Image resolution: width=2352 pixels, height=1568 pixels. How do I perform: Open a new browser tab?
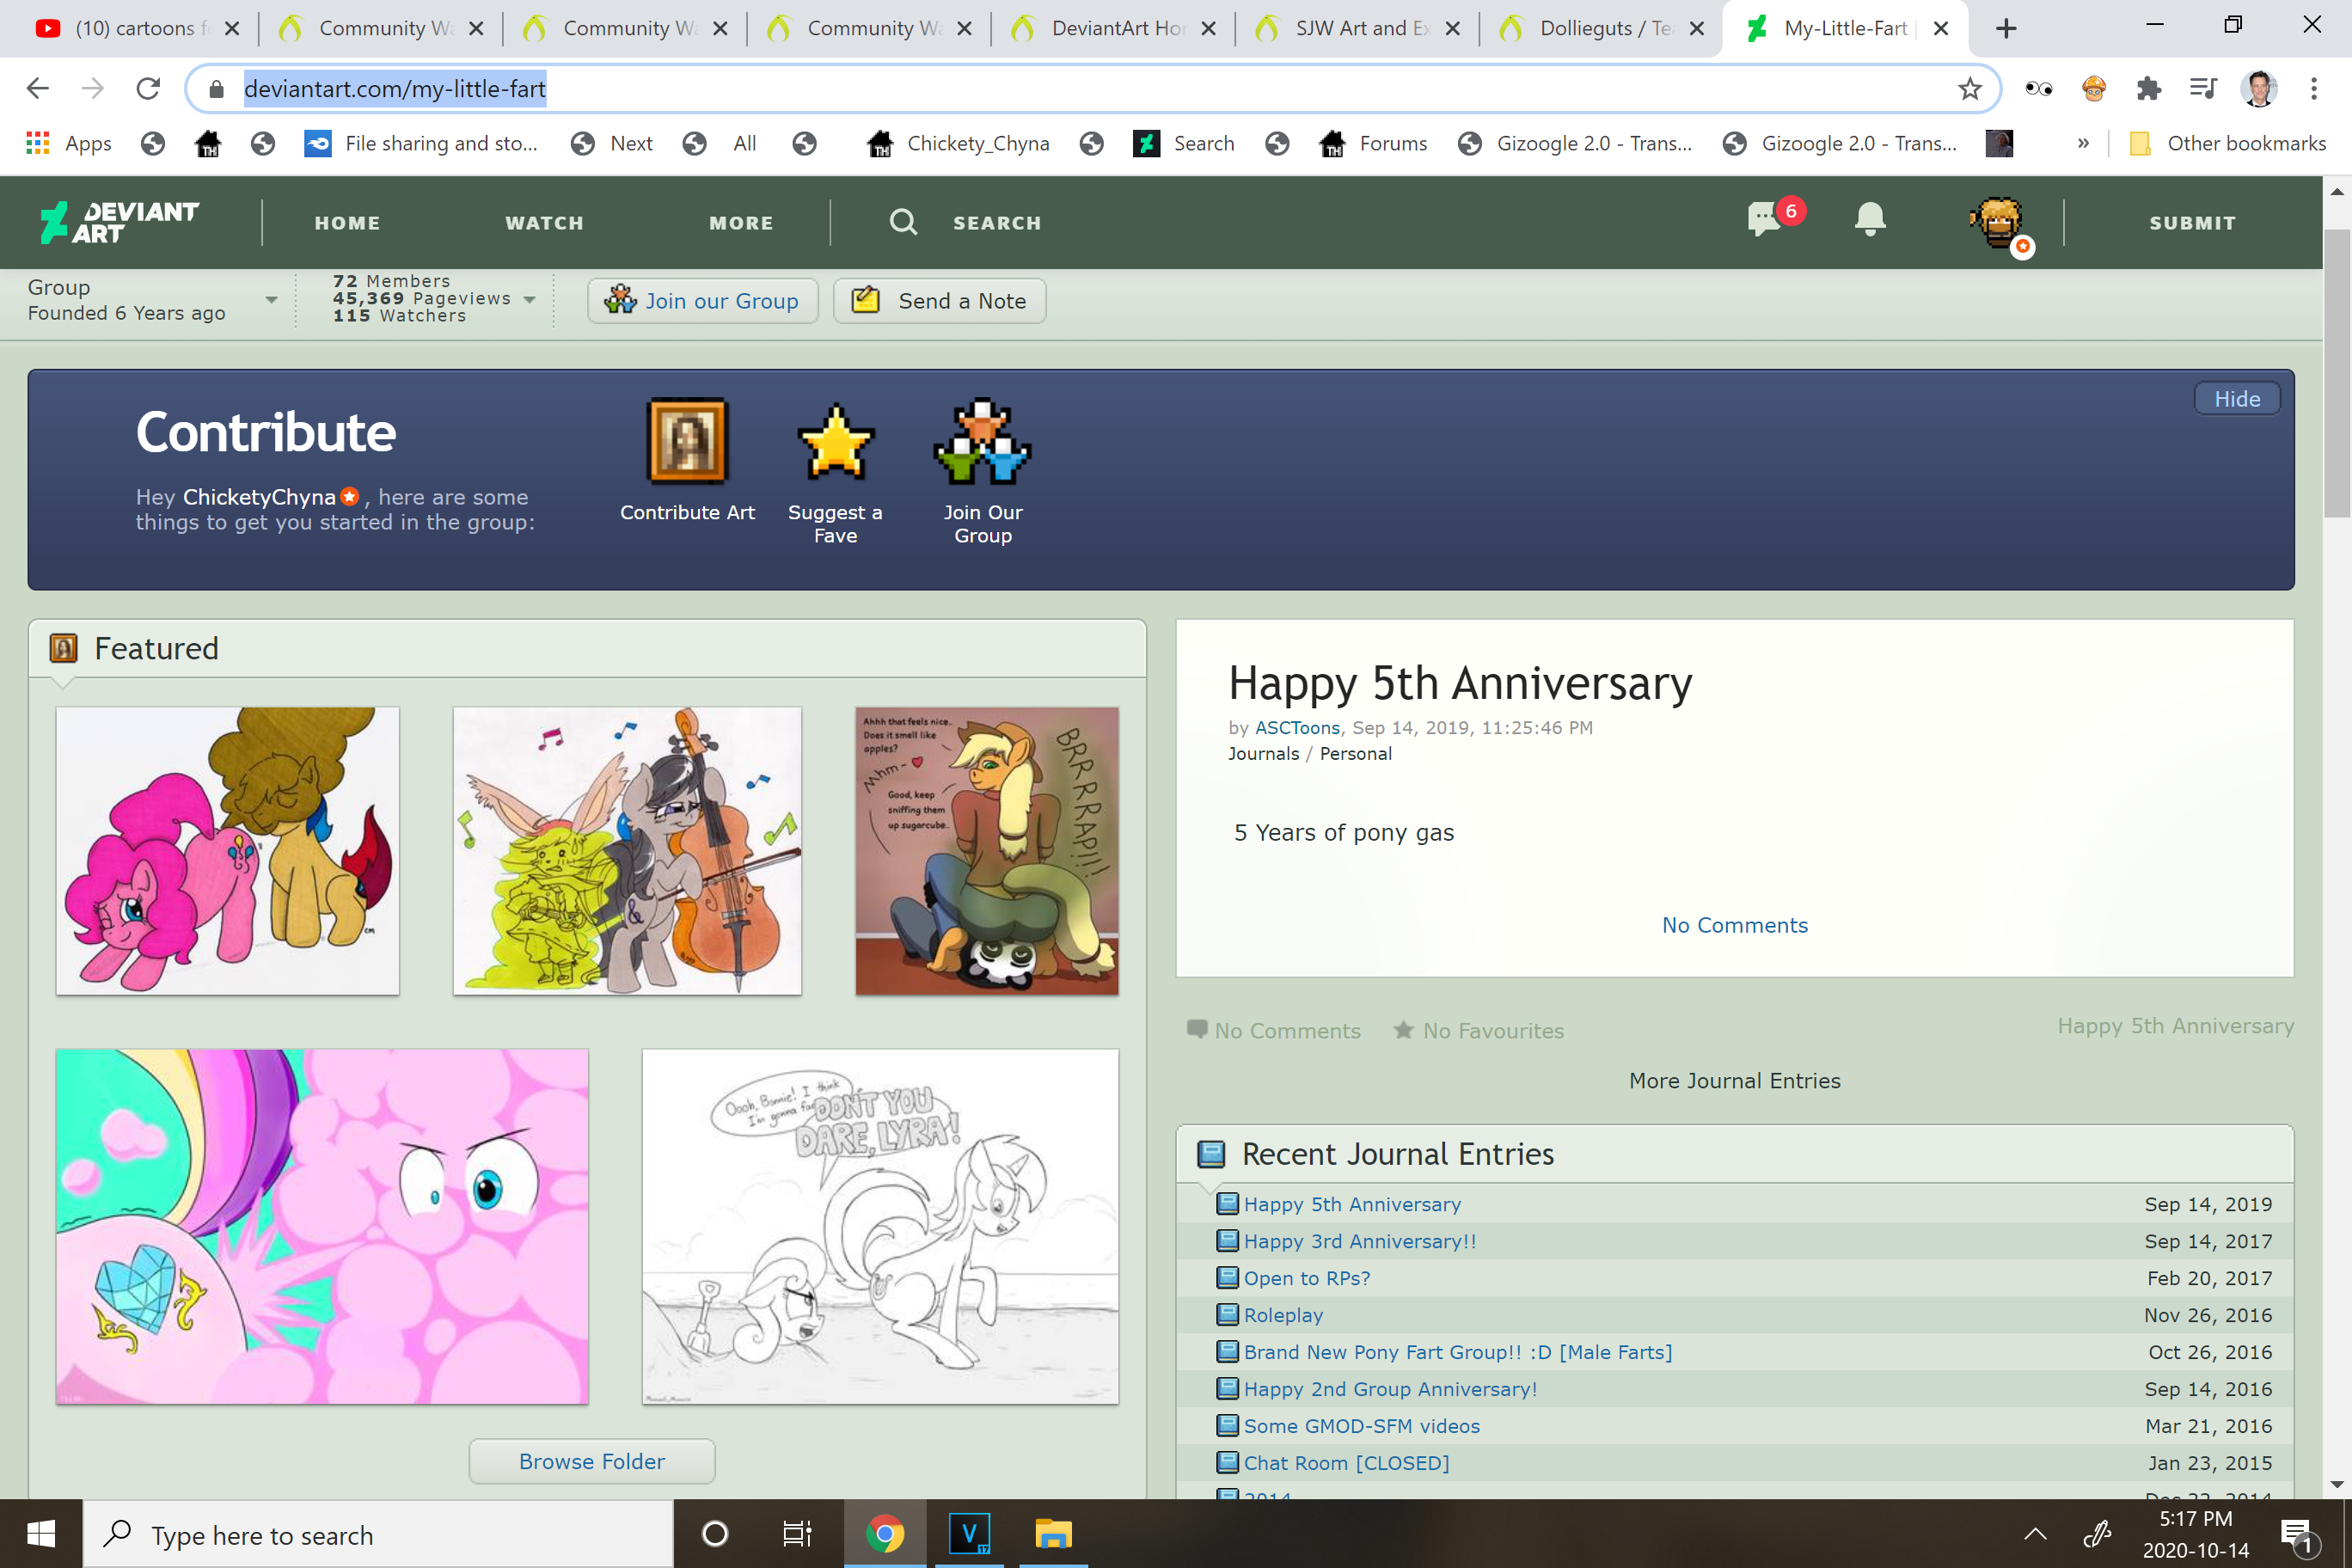point(2006,28)
